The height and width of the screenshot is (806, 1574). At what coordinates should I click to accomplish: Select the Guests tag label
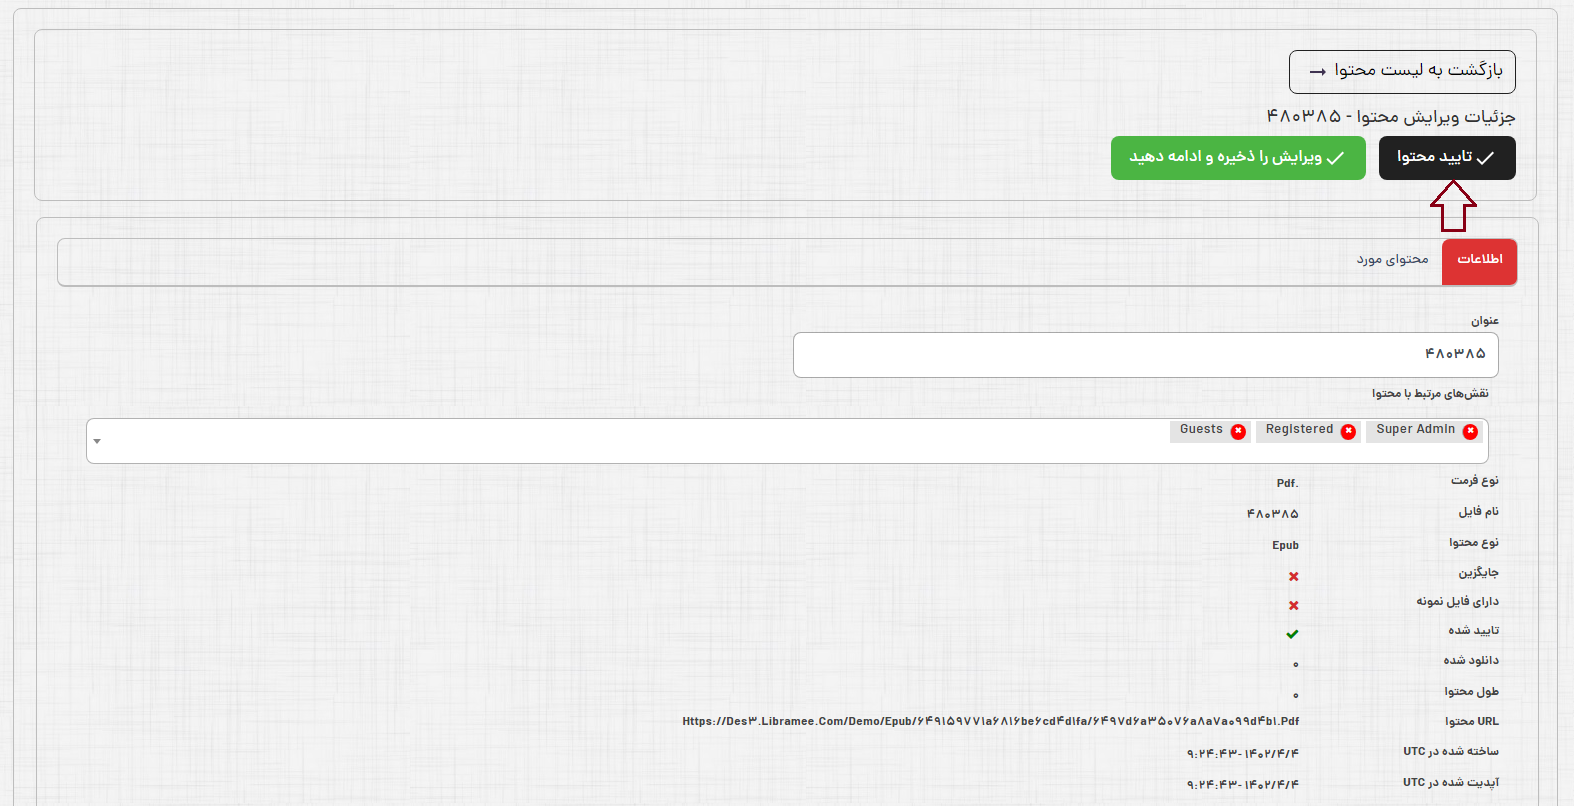1200,430
